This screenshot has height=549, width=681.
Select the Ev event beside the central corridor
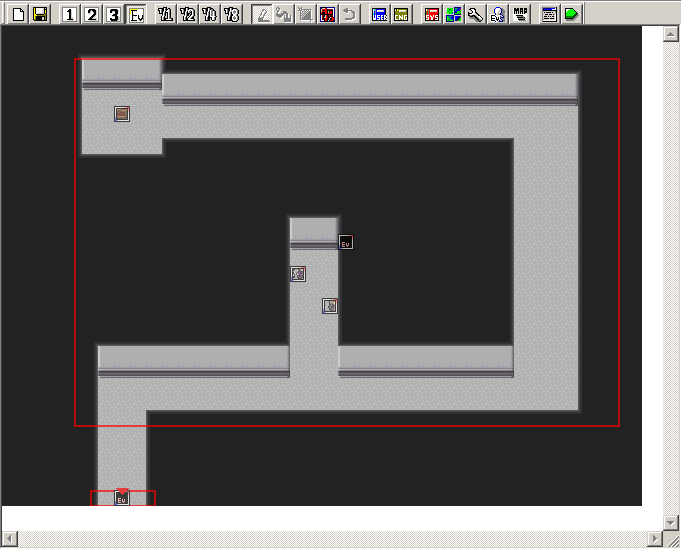[346, 242]
